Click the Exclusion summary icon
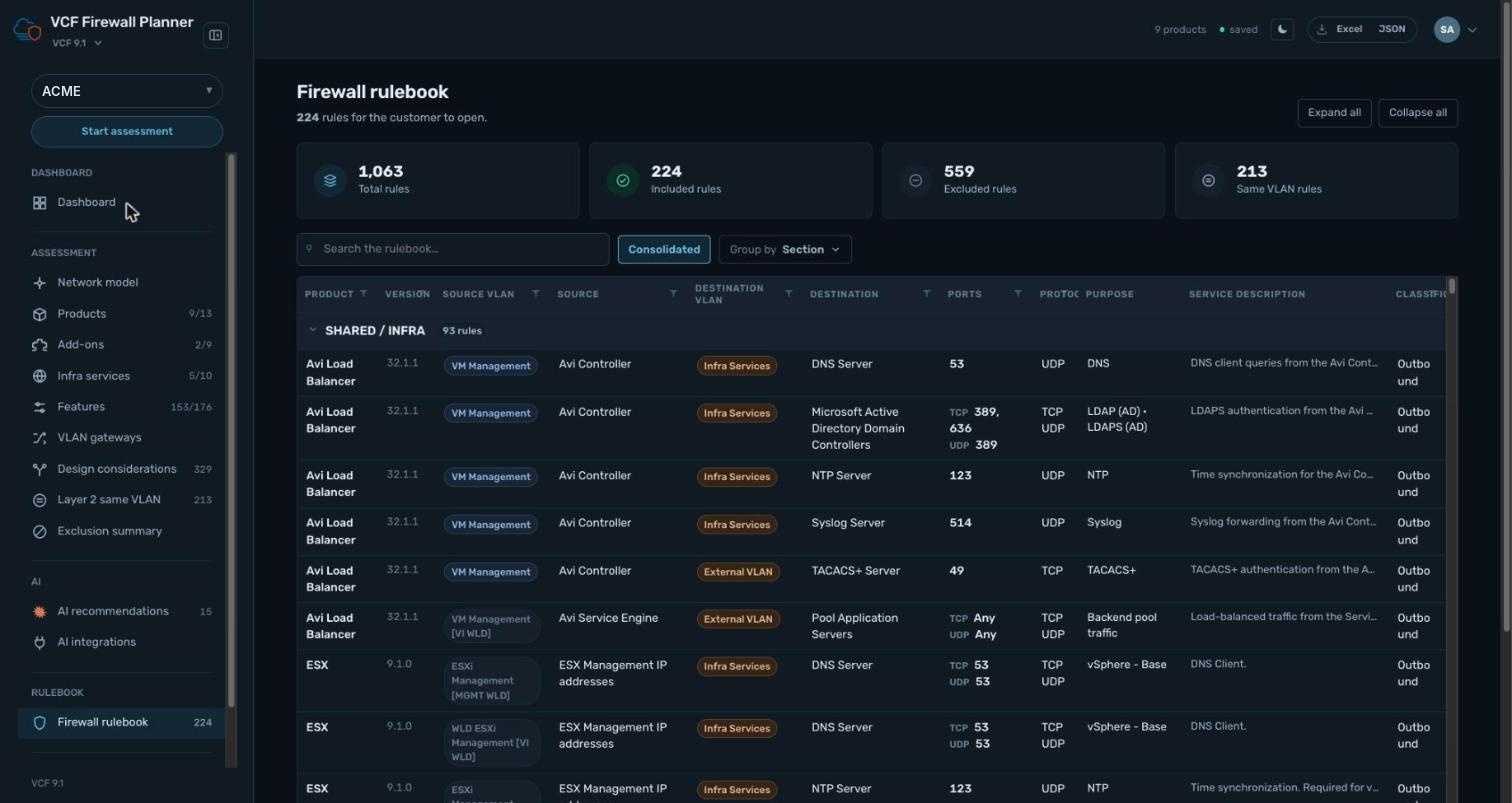Viewport: 1512px width, 803px height. point(40,532)
